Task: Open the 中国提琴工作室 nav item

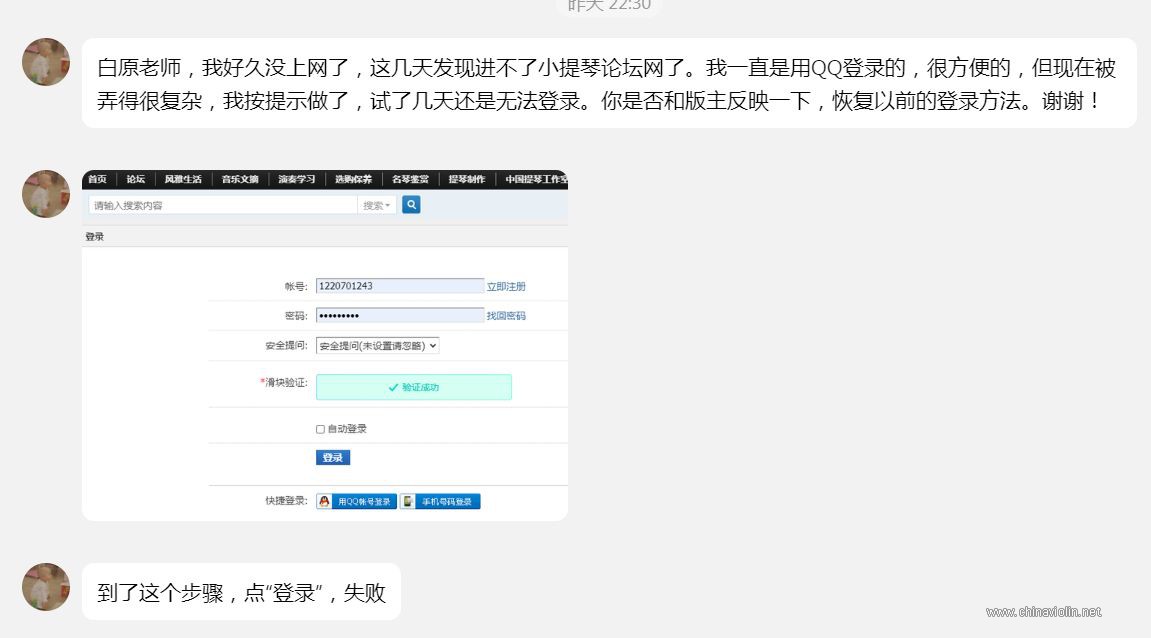Action: click(x=536, y=179)
